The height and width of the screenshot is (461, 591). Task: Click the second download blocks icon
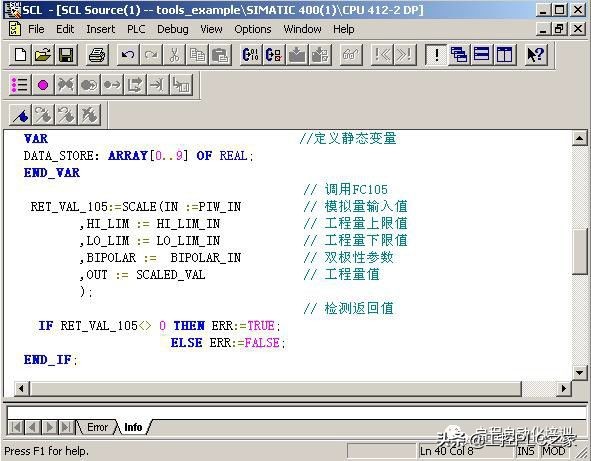(320, 55)
